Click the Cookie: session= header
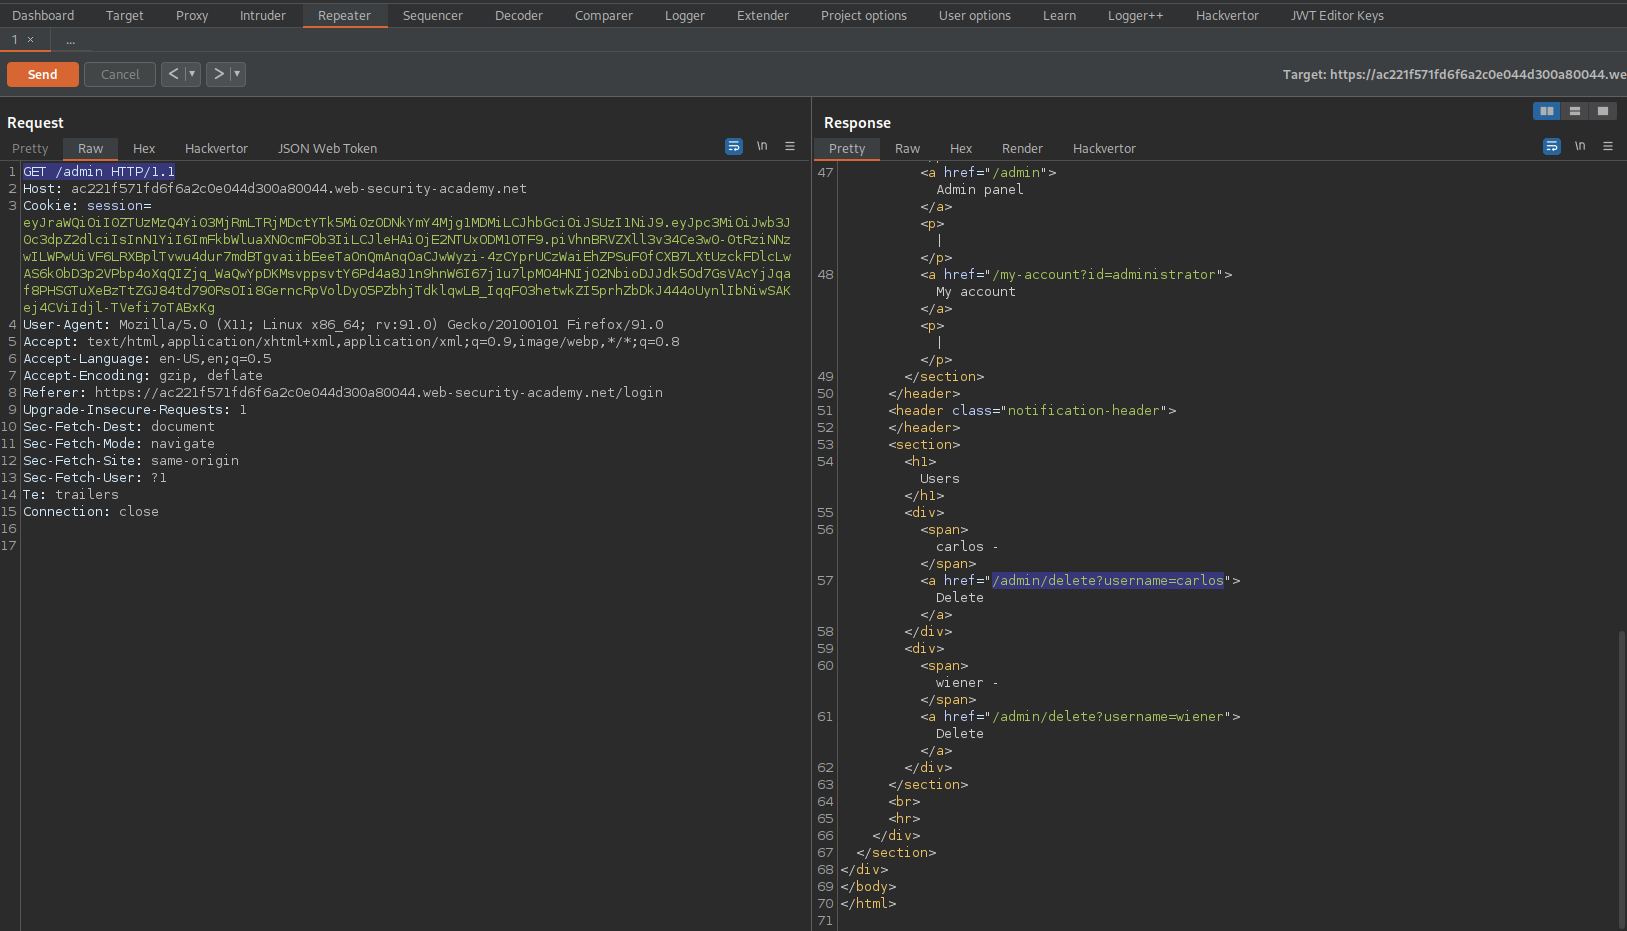1627x931 pixels. pos(87,206)
